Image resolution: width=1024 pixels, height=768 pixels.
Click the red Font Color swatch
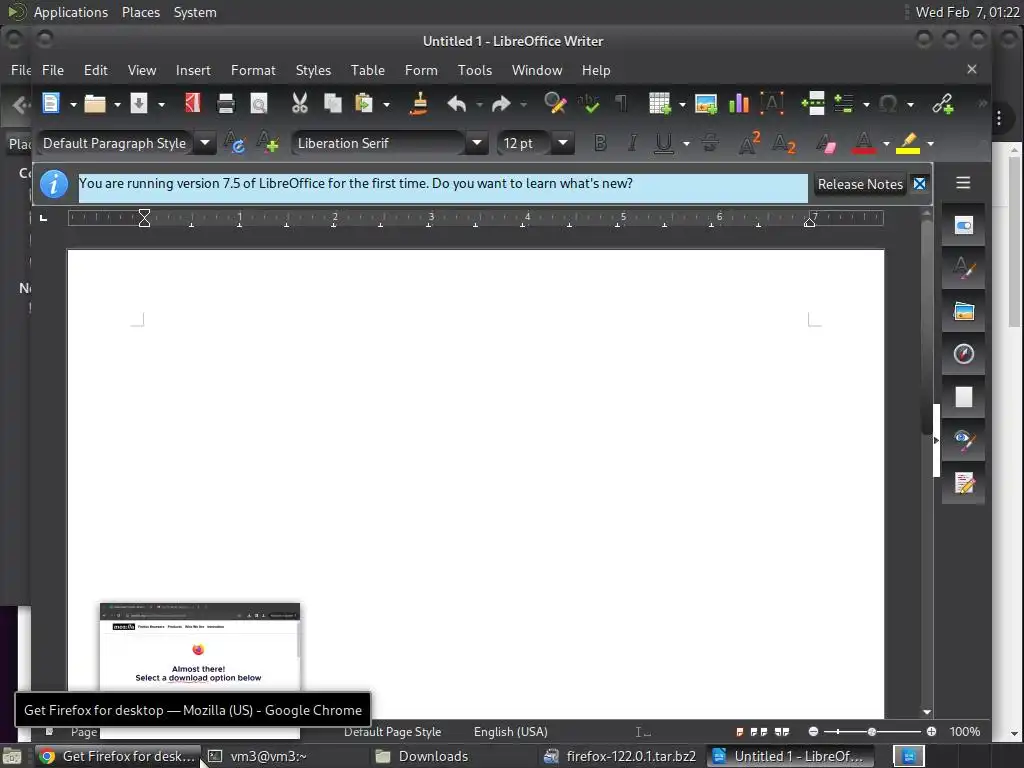(863, 143)
